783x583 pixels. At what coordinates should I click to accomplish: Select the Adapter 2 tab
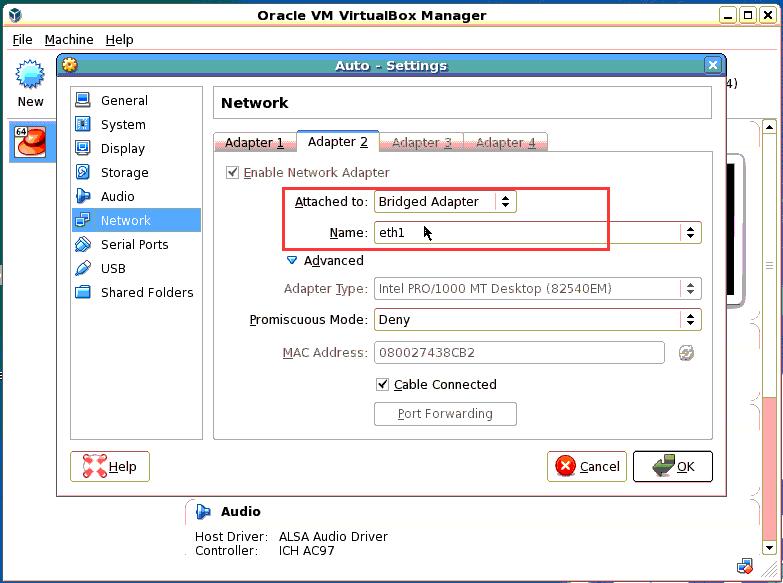pyautogui.click(x=338, y=141)
